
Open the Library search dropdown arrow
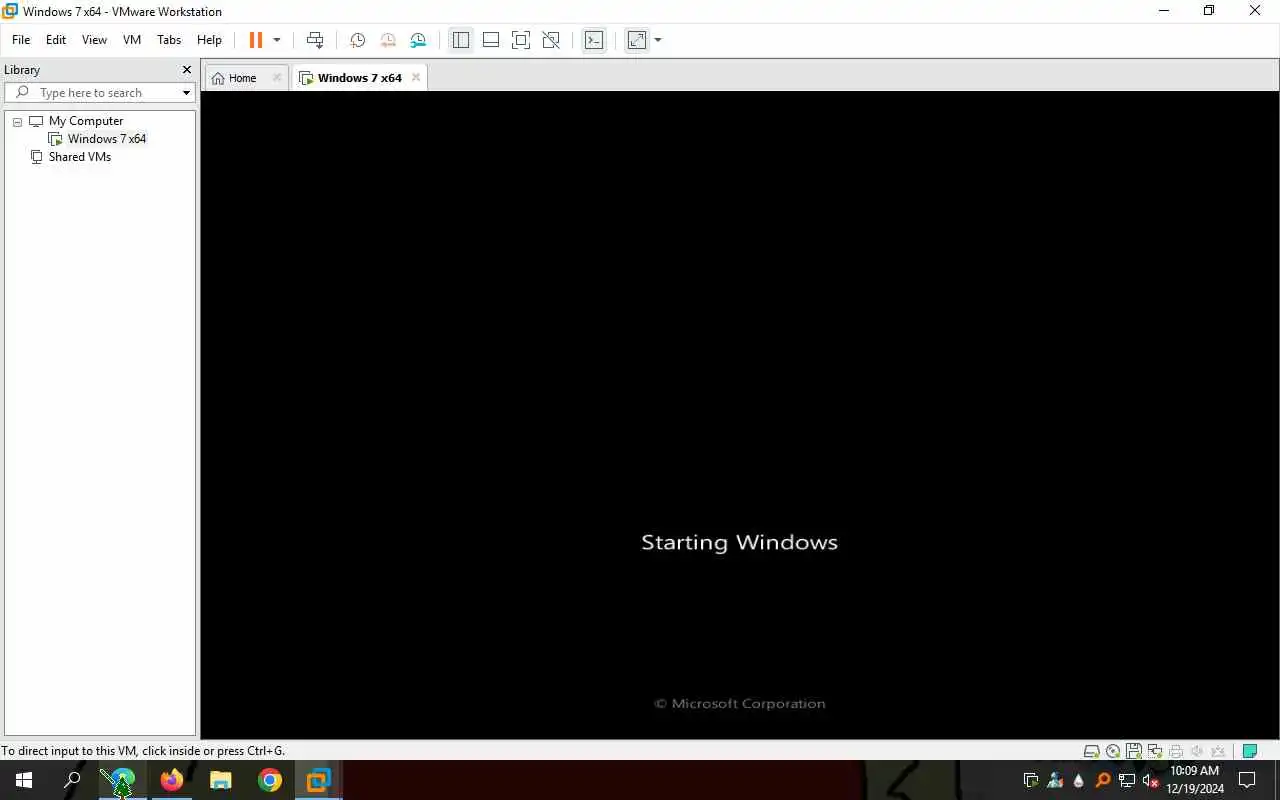tap(186, 93)
